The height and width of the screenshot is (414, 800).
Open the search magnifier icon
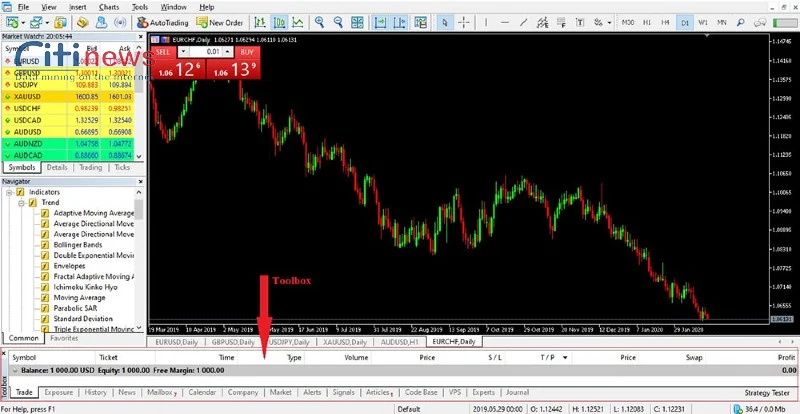pos(741,22)
